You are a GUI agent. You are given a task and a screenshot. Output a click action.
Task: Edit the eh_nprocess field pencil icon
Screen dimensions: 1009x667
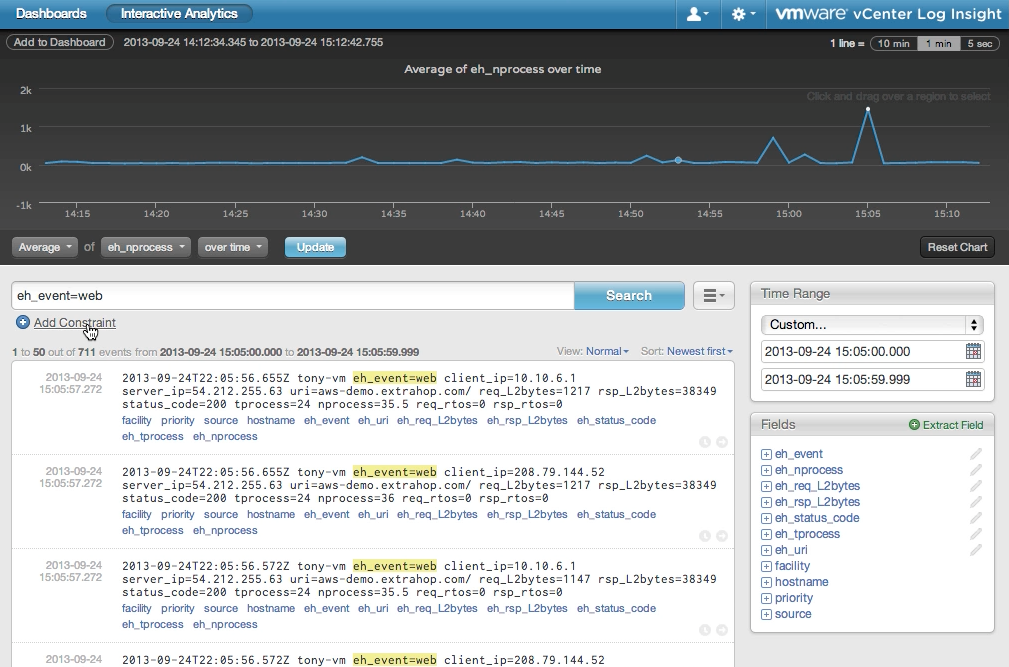pyautogui.click(x=976, y=470)
